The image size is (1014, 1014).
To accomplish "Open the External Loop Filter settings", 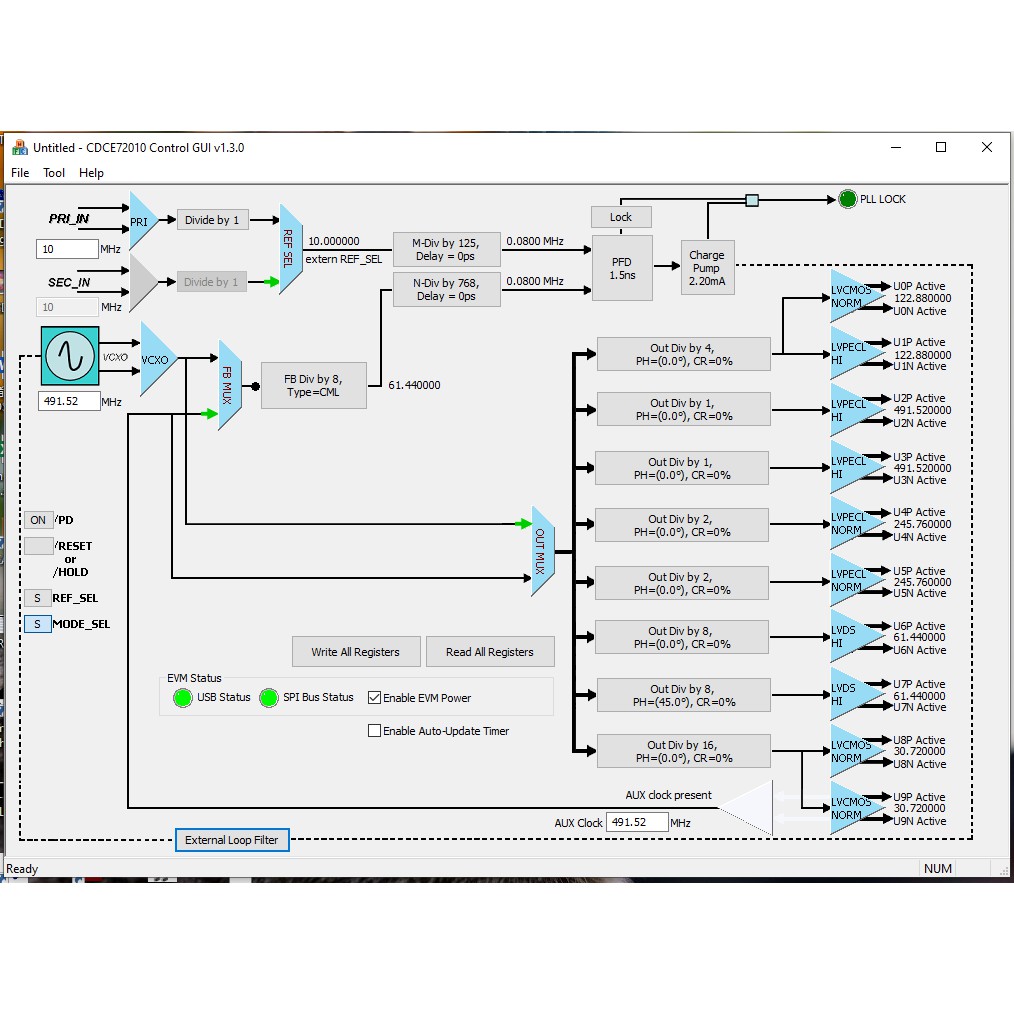I will coord(232,840).
